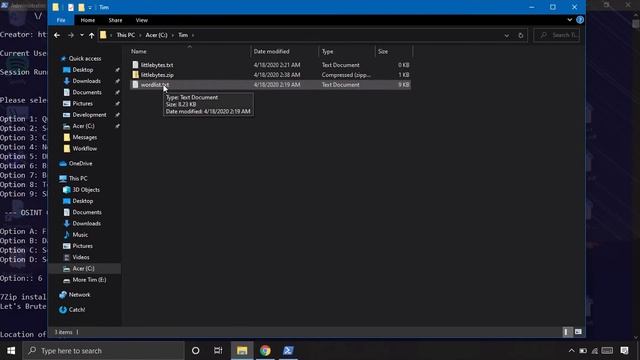Sort files by Date modified column

pyautogui.click(x=271, y=51)
